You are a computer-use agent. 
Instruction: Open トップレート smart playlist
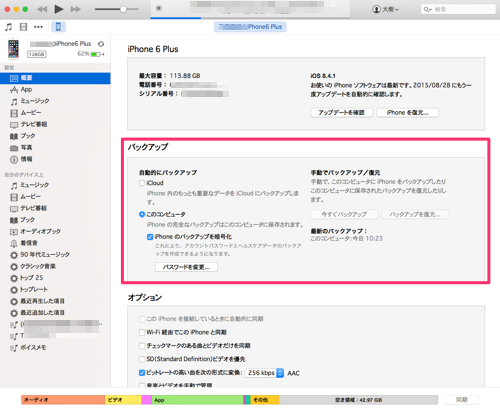coord(55,290)
